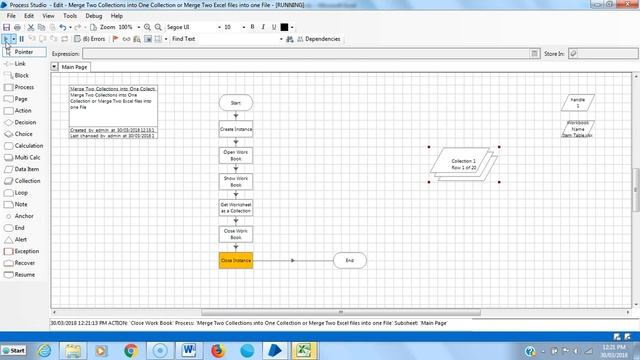Open the Find Text dropdown arrow
The width and height of the screenshot is (640, 360).
tap(281, 39)
